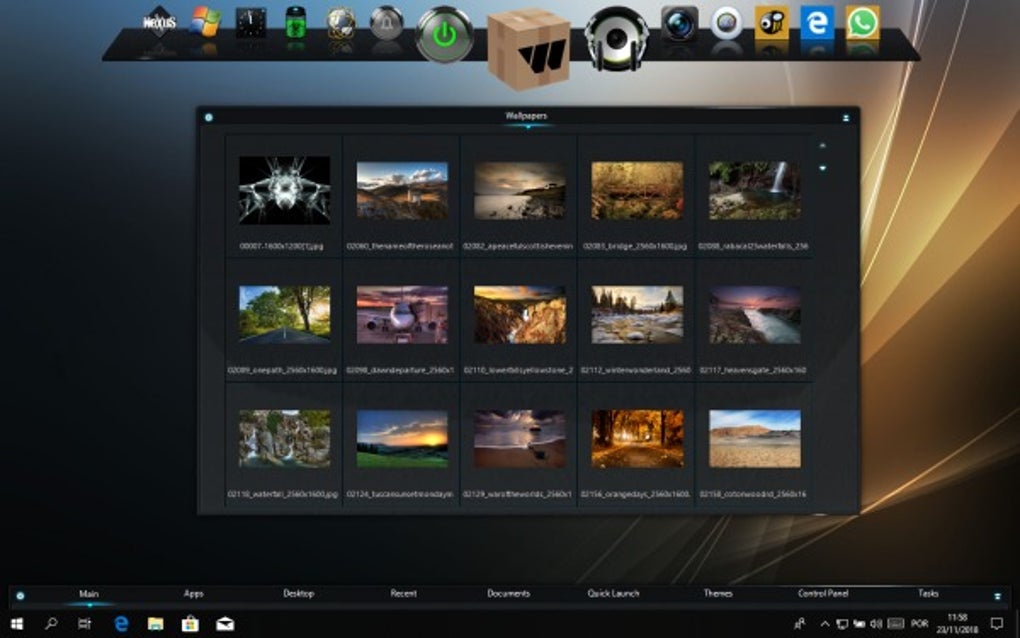Launch Edge from the top dock
1020x638 pixels.
coord(817,23)
